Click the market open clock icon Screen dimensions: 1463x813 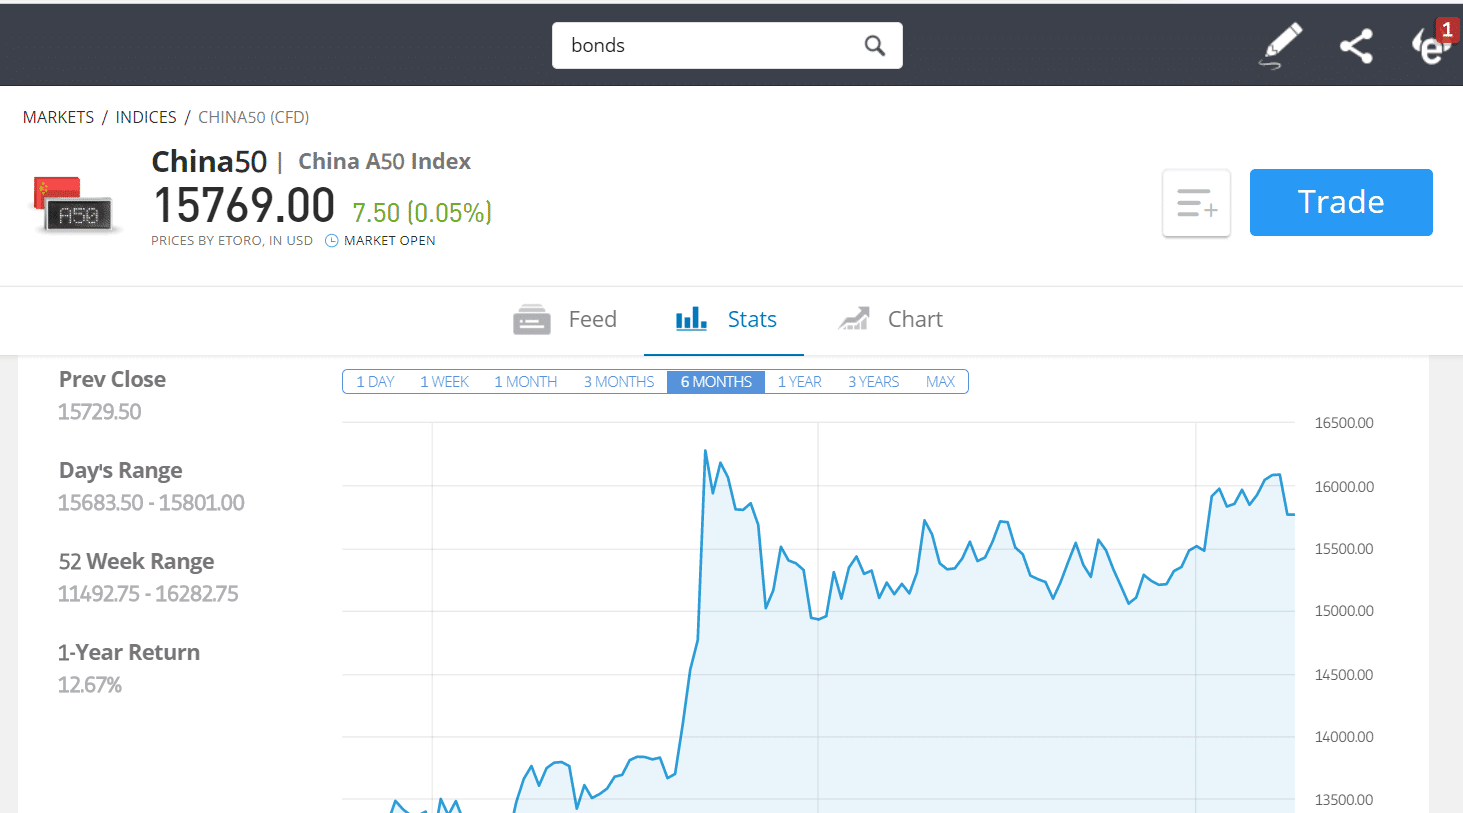[332, 241]
